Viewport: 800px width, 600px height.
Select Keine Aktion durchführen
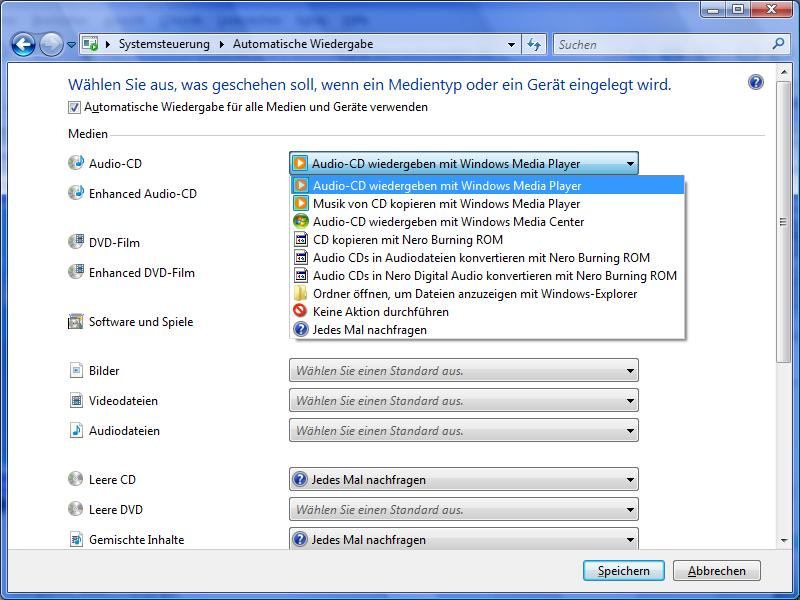tap(487, 312)
